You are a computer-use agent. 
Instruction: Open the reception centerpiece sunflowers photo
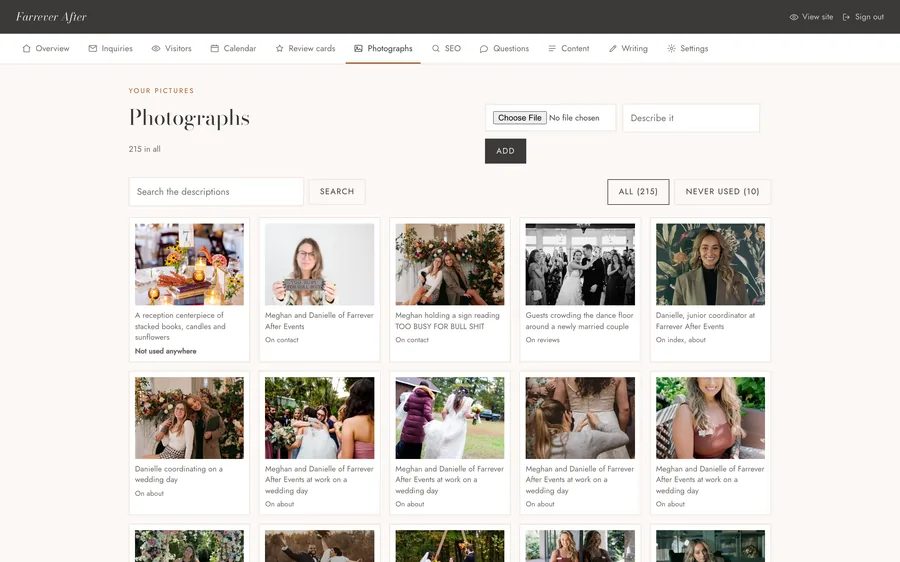coord(189,264)
